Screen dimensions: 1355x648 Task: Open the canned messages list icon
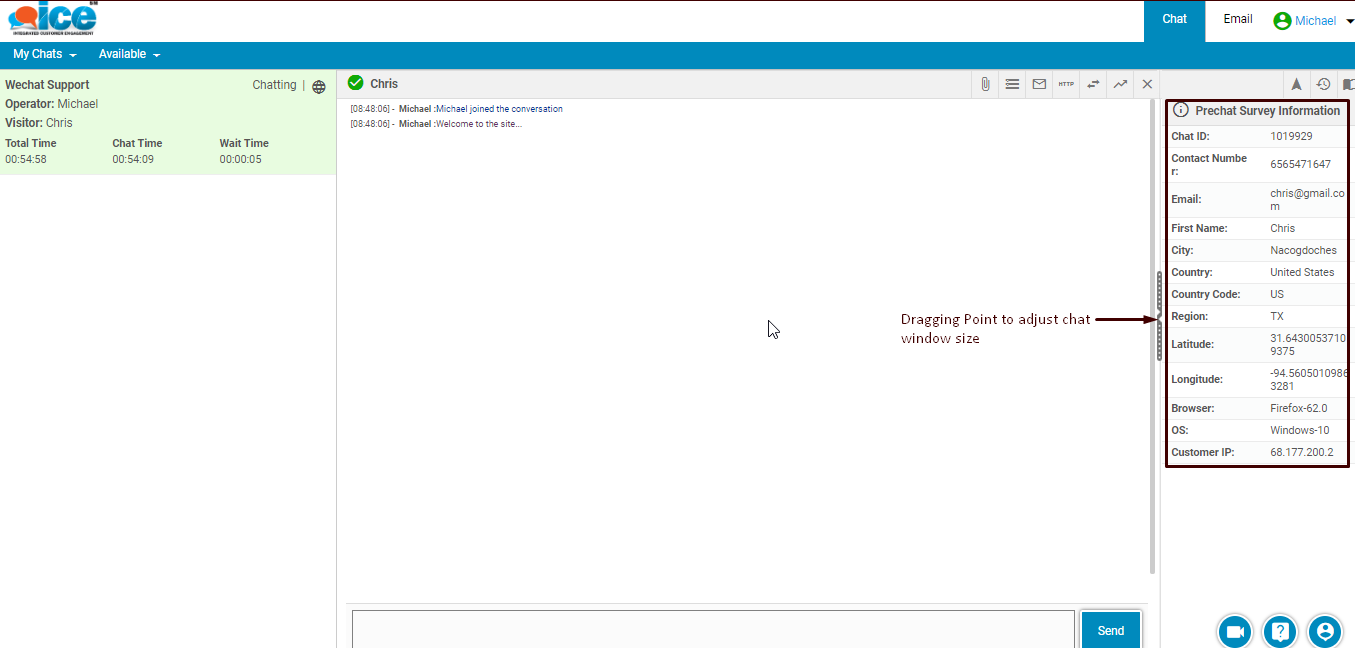click(1012, 84)
